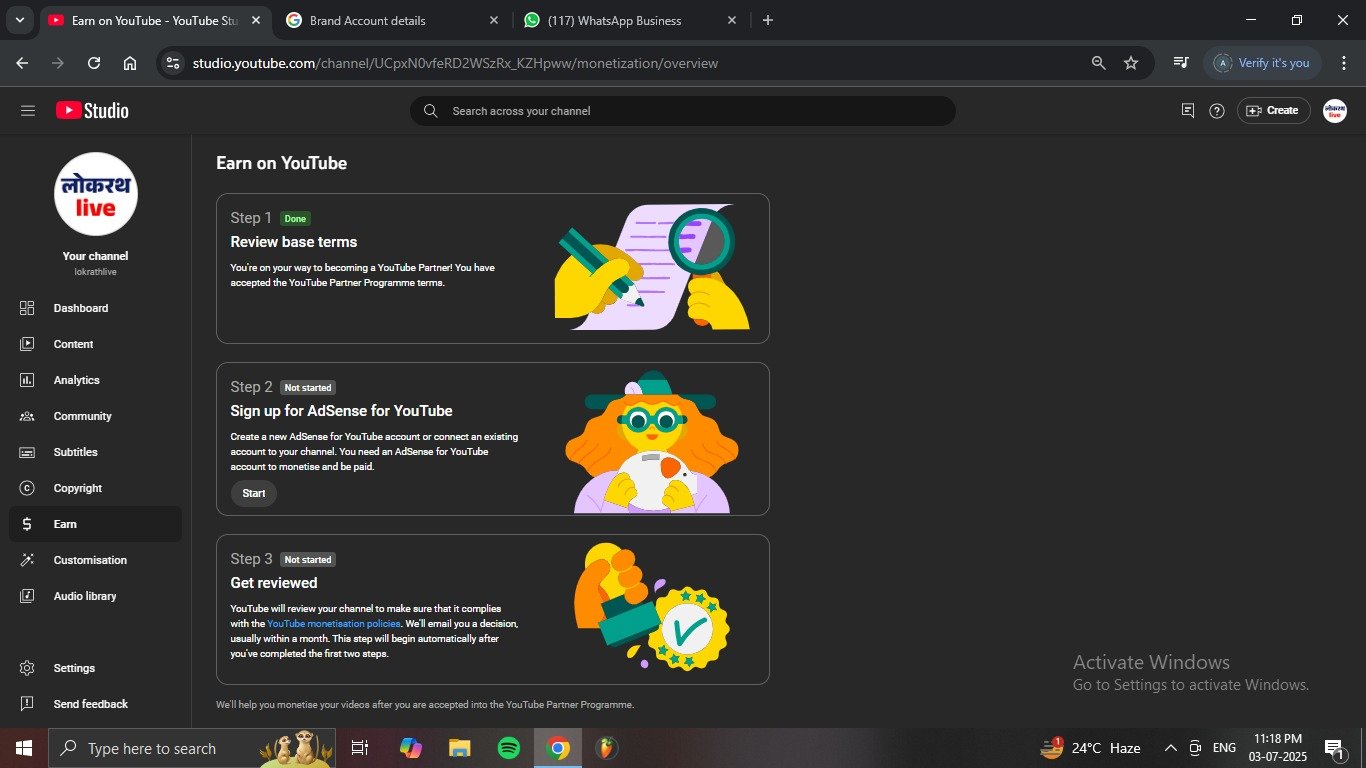Open Copilot icon on taskbar
Viewport: 1366px width, 768px height.
click(x=410, y=748)
